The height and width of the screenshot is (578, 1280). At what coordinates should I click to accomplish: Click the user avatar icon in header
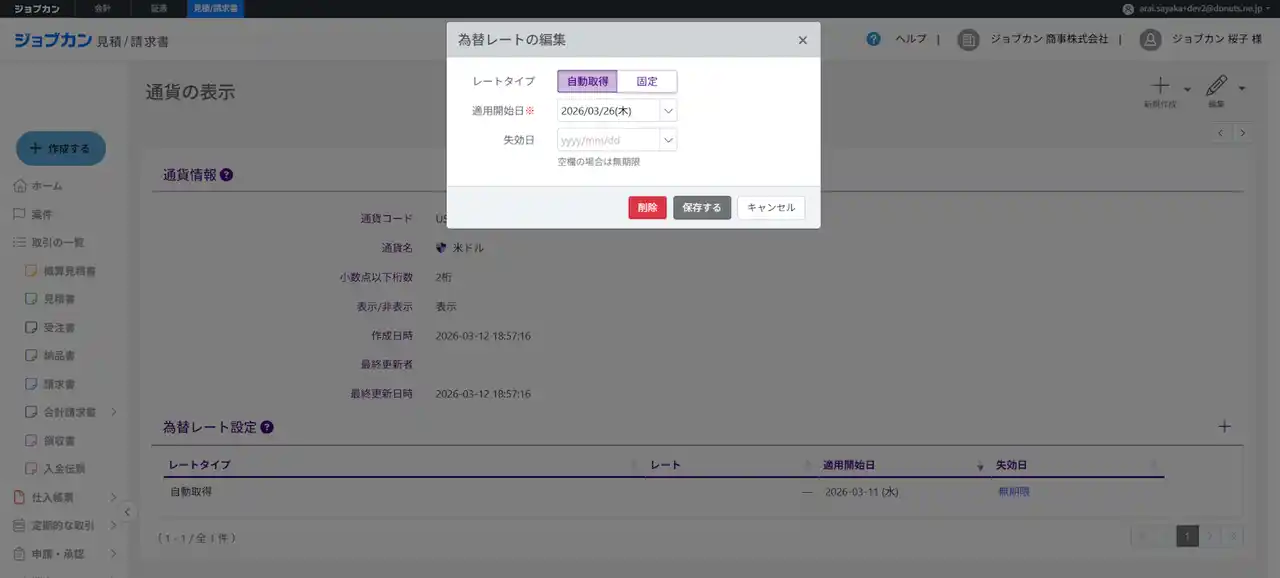coord(1150,39)
